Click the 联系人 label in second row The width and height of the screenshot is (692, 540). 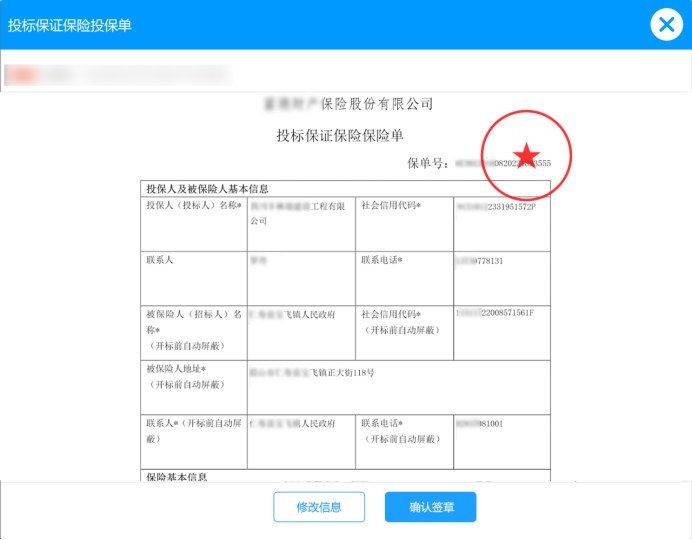(x=160, y=260)
